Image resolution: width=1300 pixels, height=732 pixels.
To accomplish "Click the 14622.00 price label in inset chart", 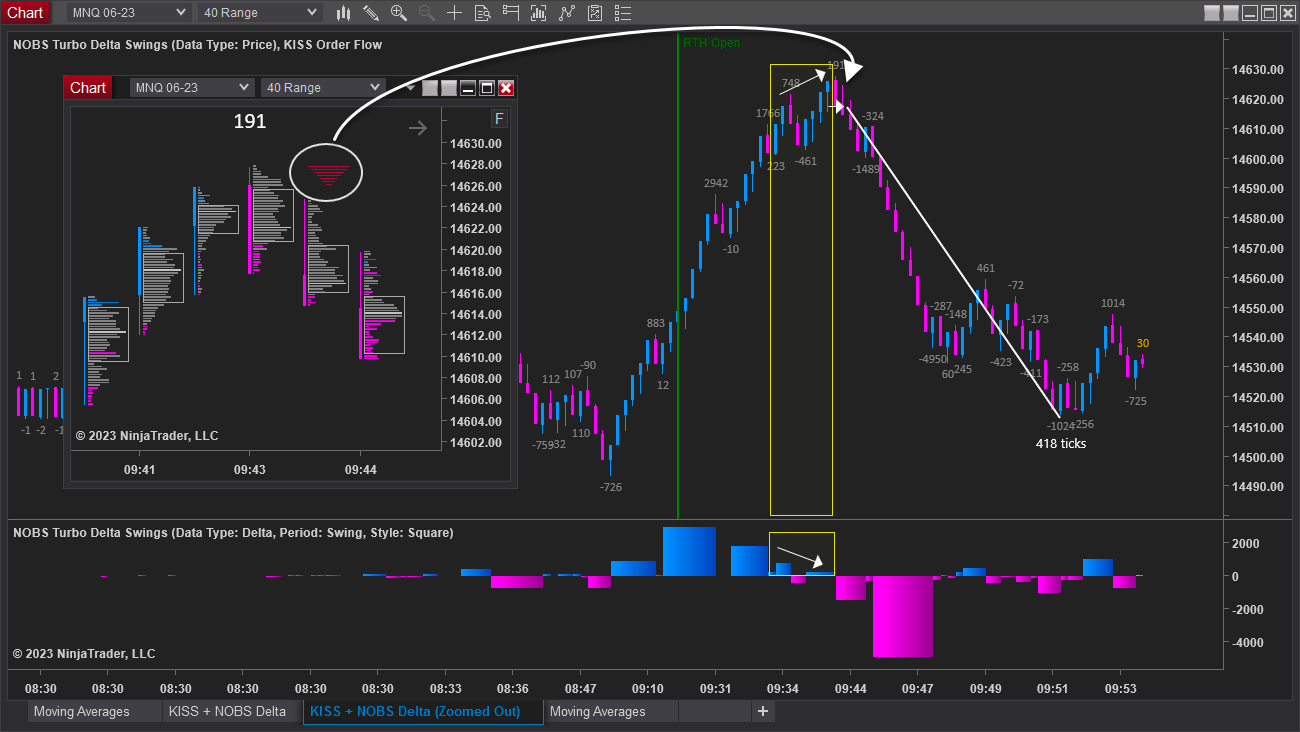I will (x=476, y=229).
